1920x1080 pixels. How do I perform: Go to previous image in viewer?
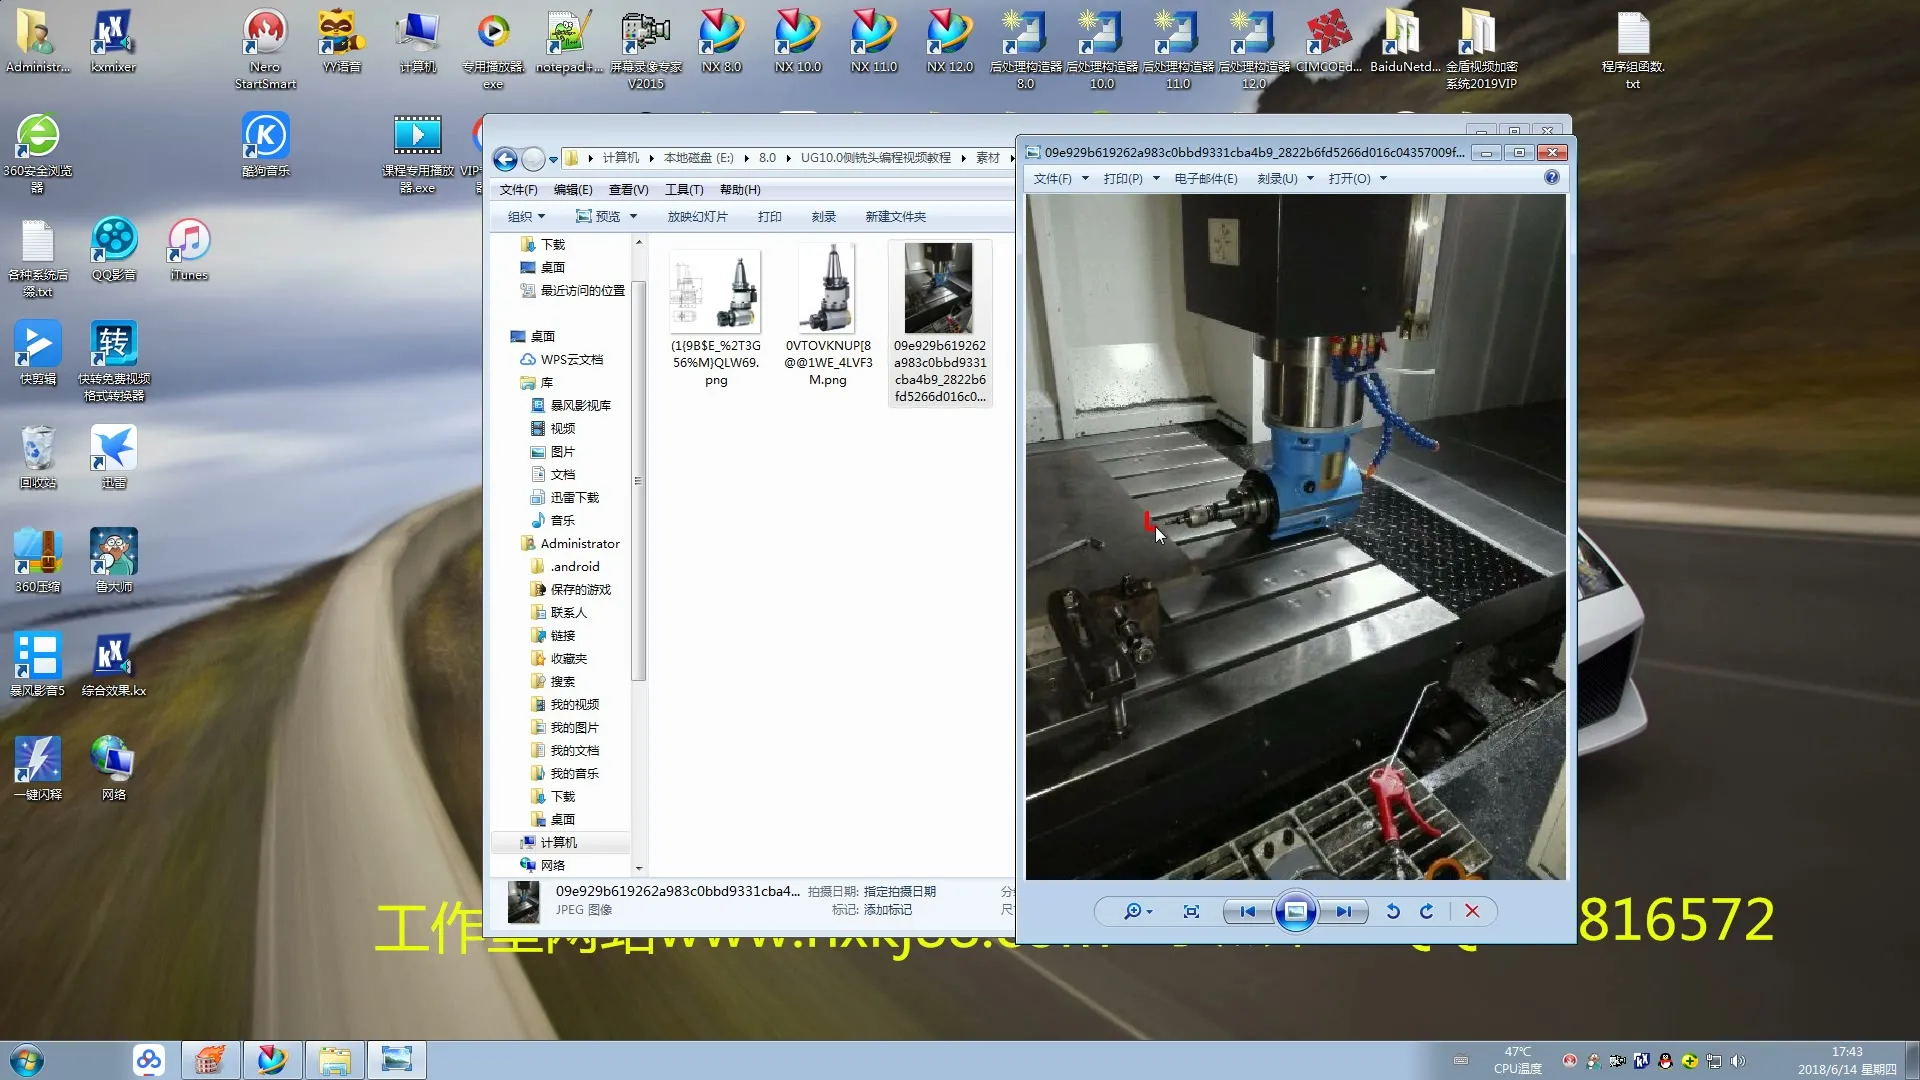1247,911
